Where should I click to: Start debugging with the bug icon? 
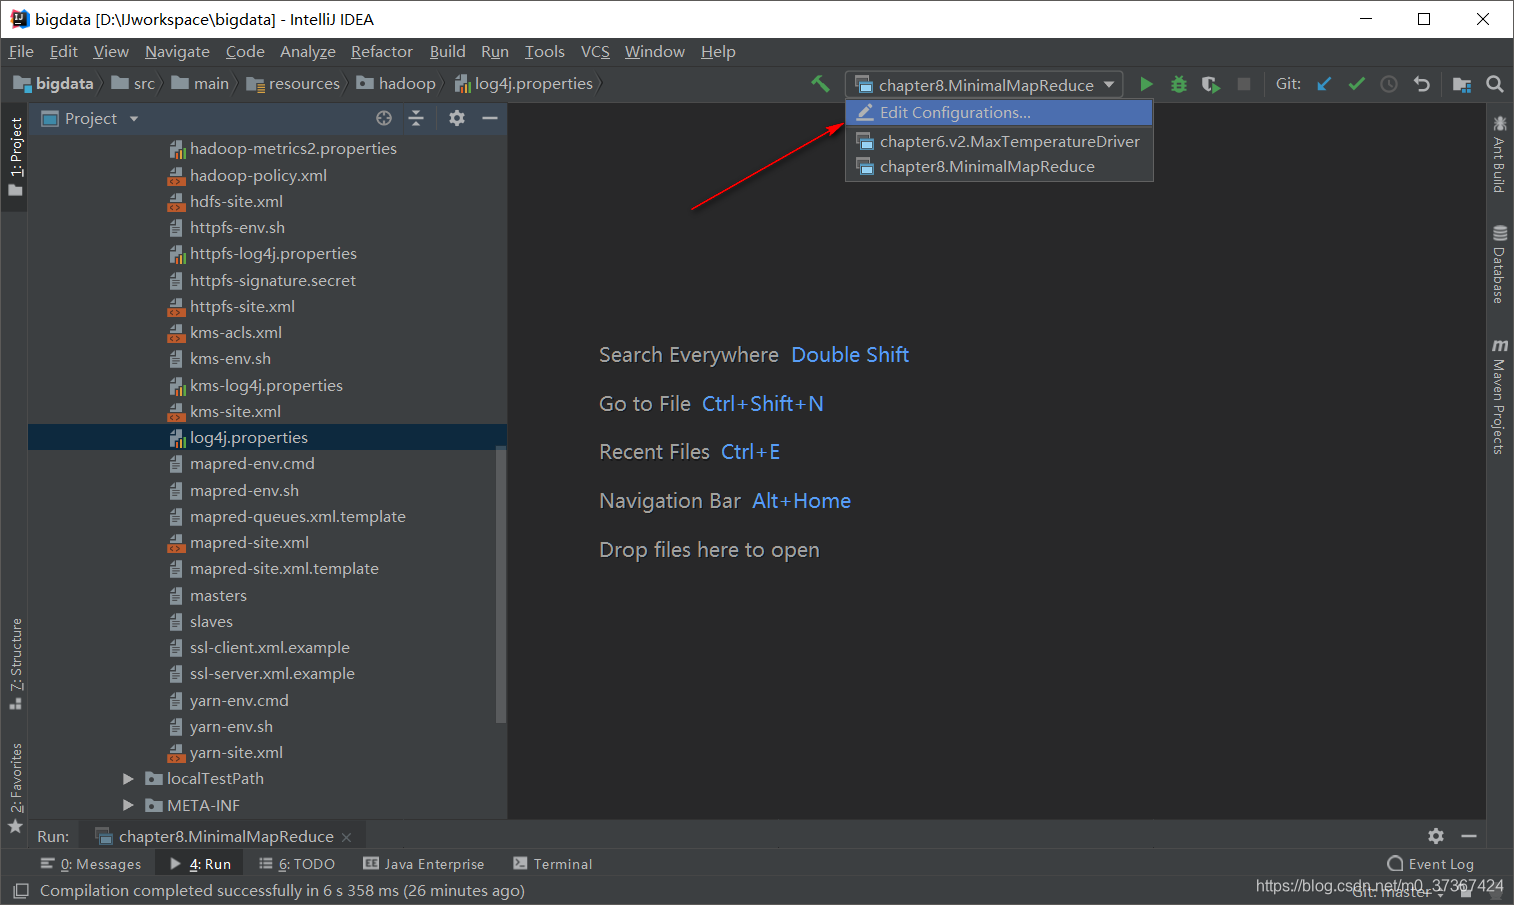(x=1178, y=84)
